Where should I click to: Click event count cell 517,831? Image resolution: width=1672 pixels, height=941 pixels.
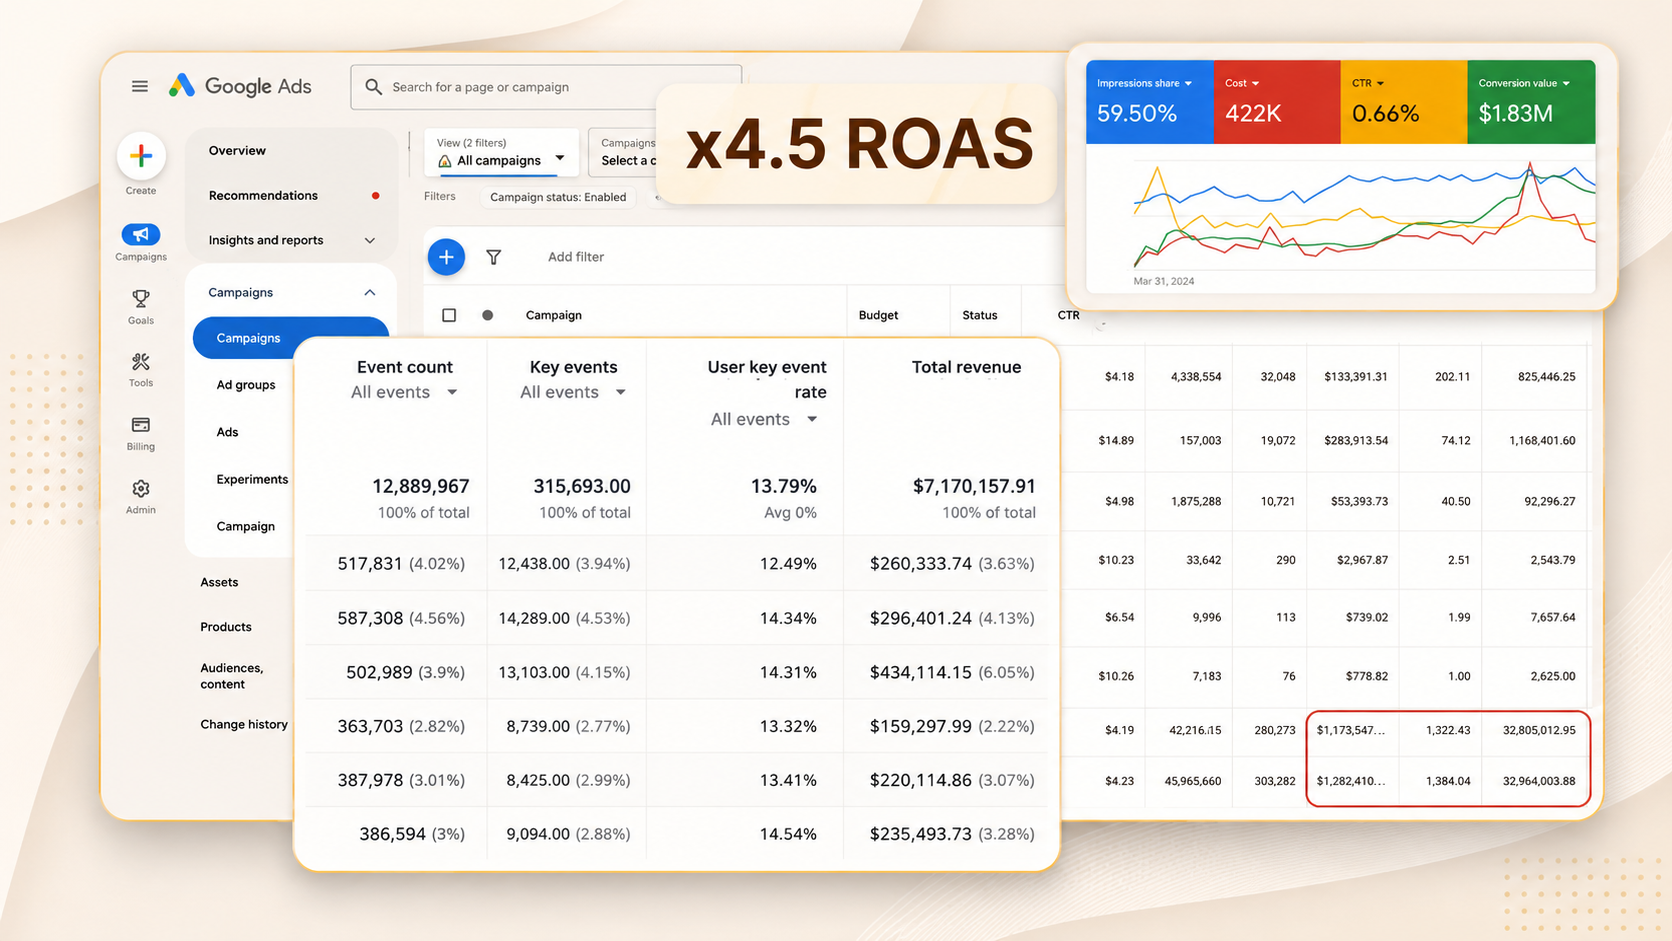click(370, 564)
